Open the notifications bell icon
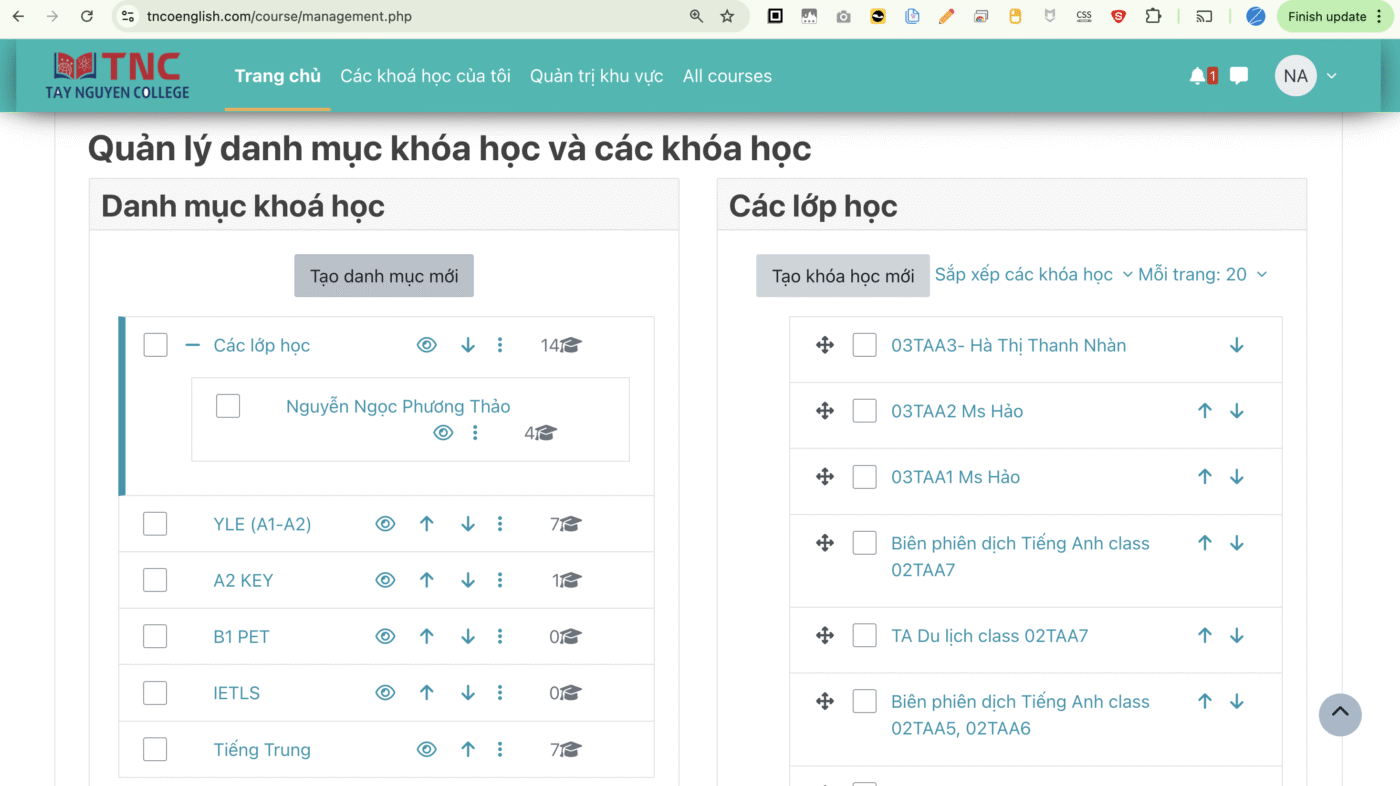Viewport: 1400px width, 786px height. point(1197,76)
